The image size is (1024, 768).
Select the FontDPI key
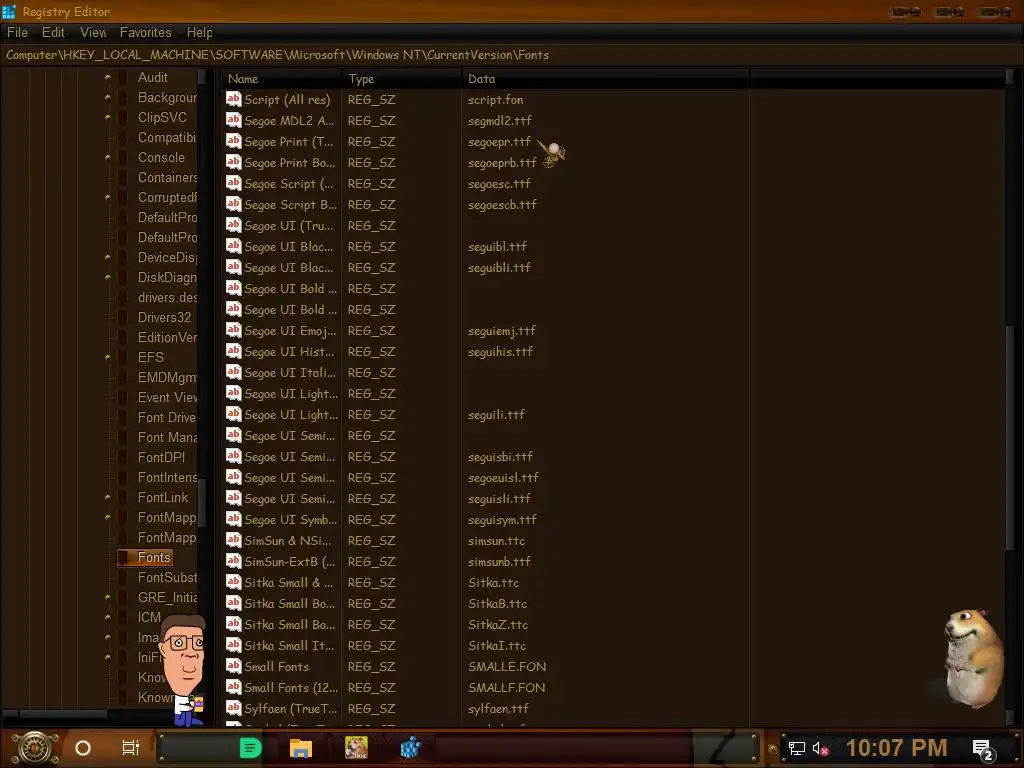(161, 457)
